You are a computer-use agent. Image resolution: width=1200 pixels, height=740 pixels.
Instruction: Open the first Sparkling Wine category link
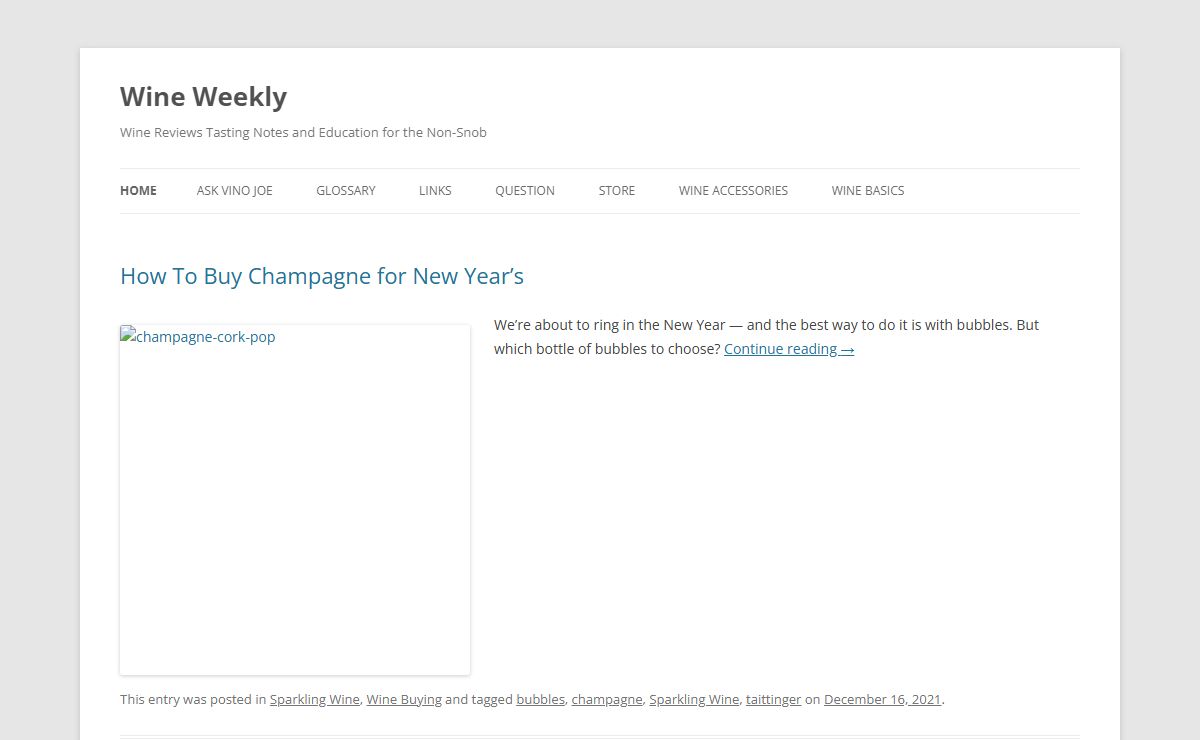pyautogui.click(x=314, y=700)
